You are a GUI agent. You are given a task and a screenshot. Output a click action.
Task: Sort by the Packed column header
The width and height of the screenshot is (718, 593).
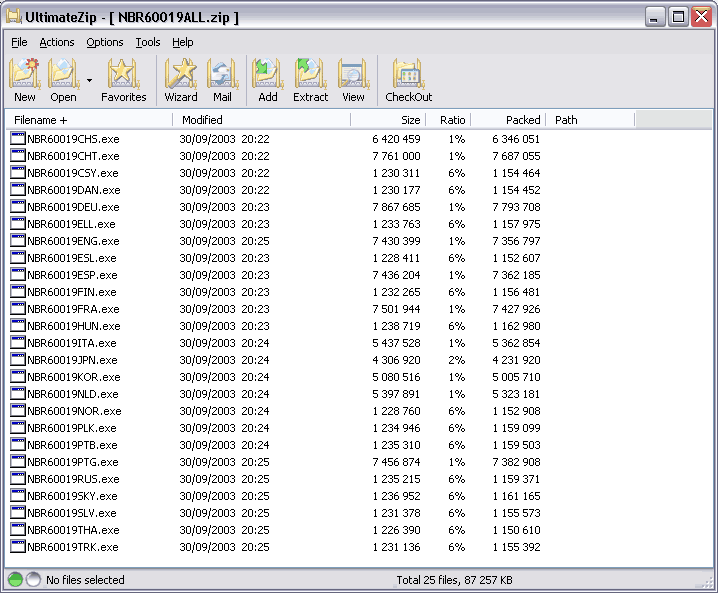click(x=508, y=120)
